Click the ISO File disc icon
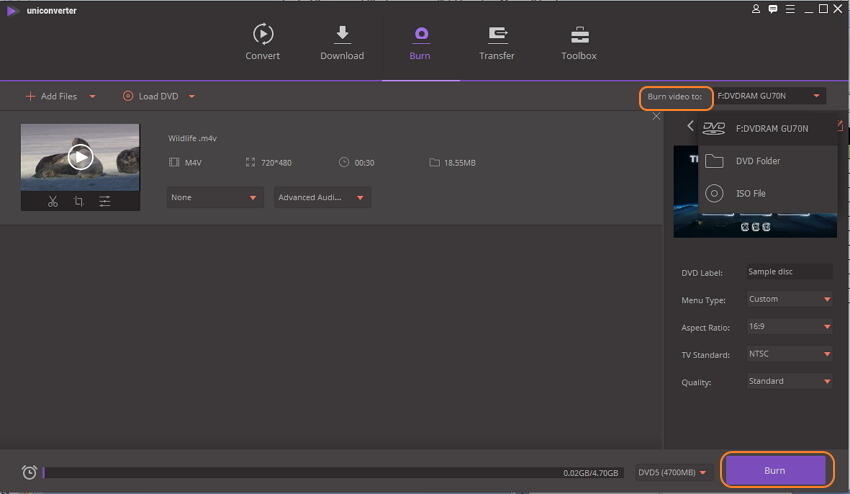The image size is (850, 494). [714, 193]
